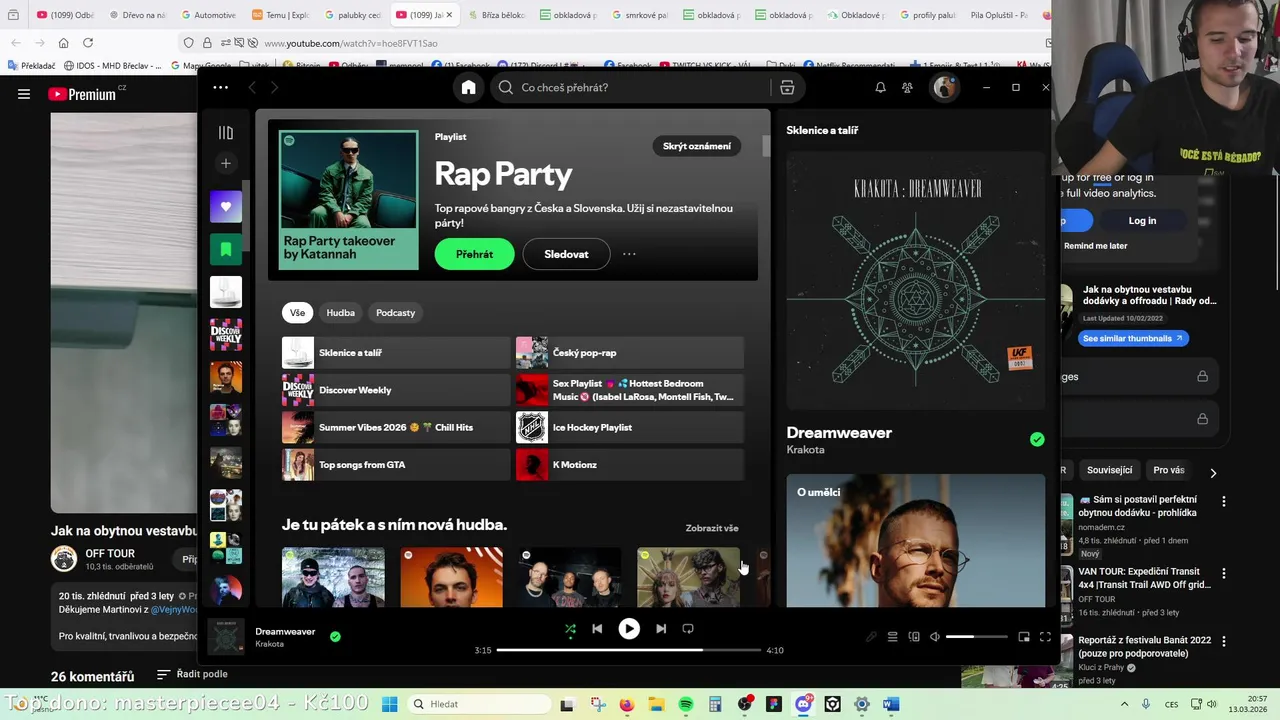Screen dimensions: 1280x720
Task: Seek within the song progress bar
Action: 629,650
